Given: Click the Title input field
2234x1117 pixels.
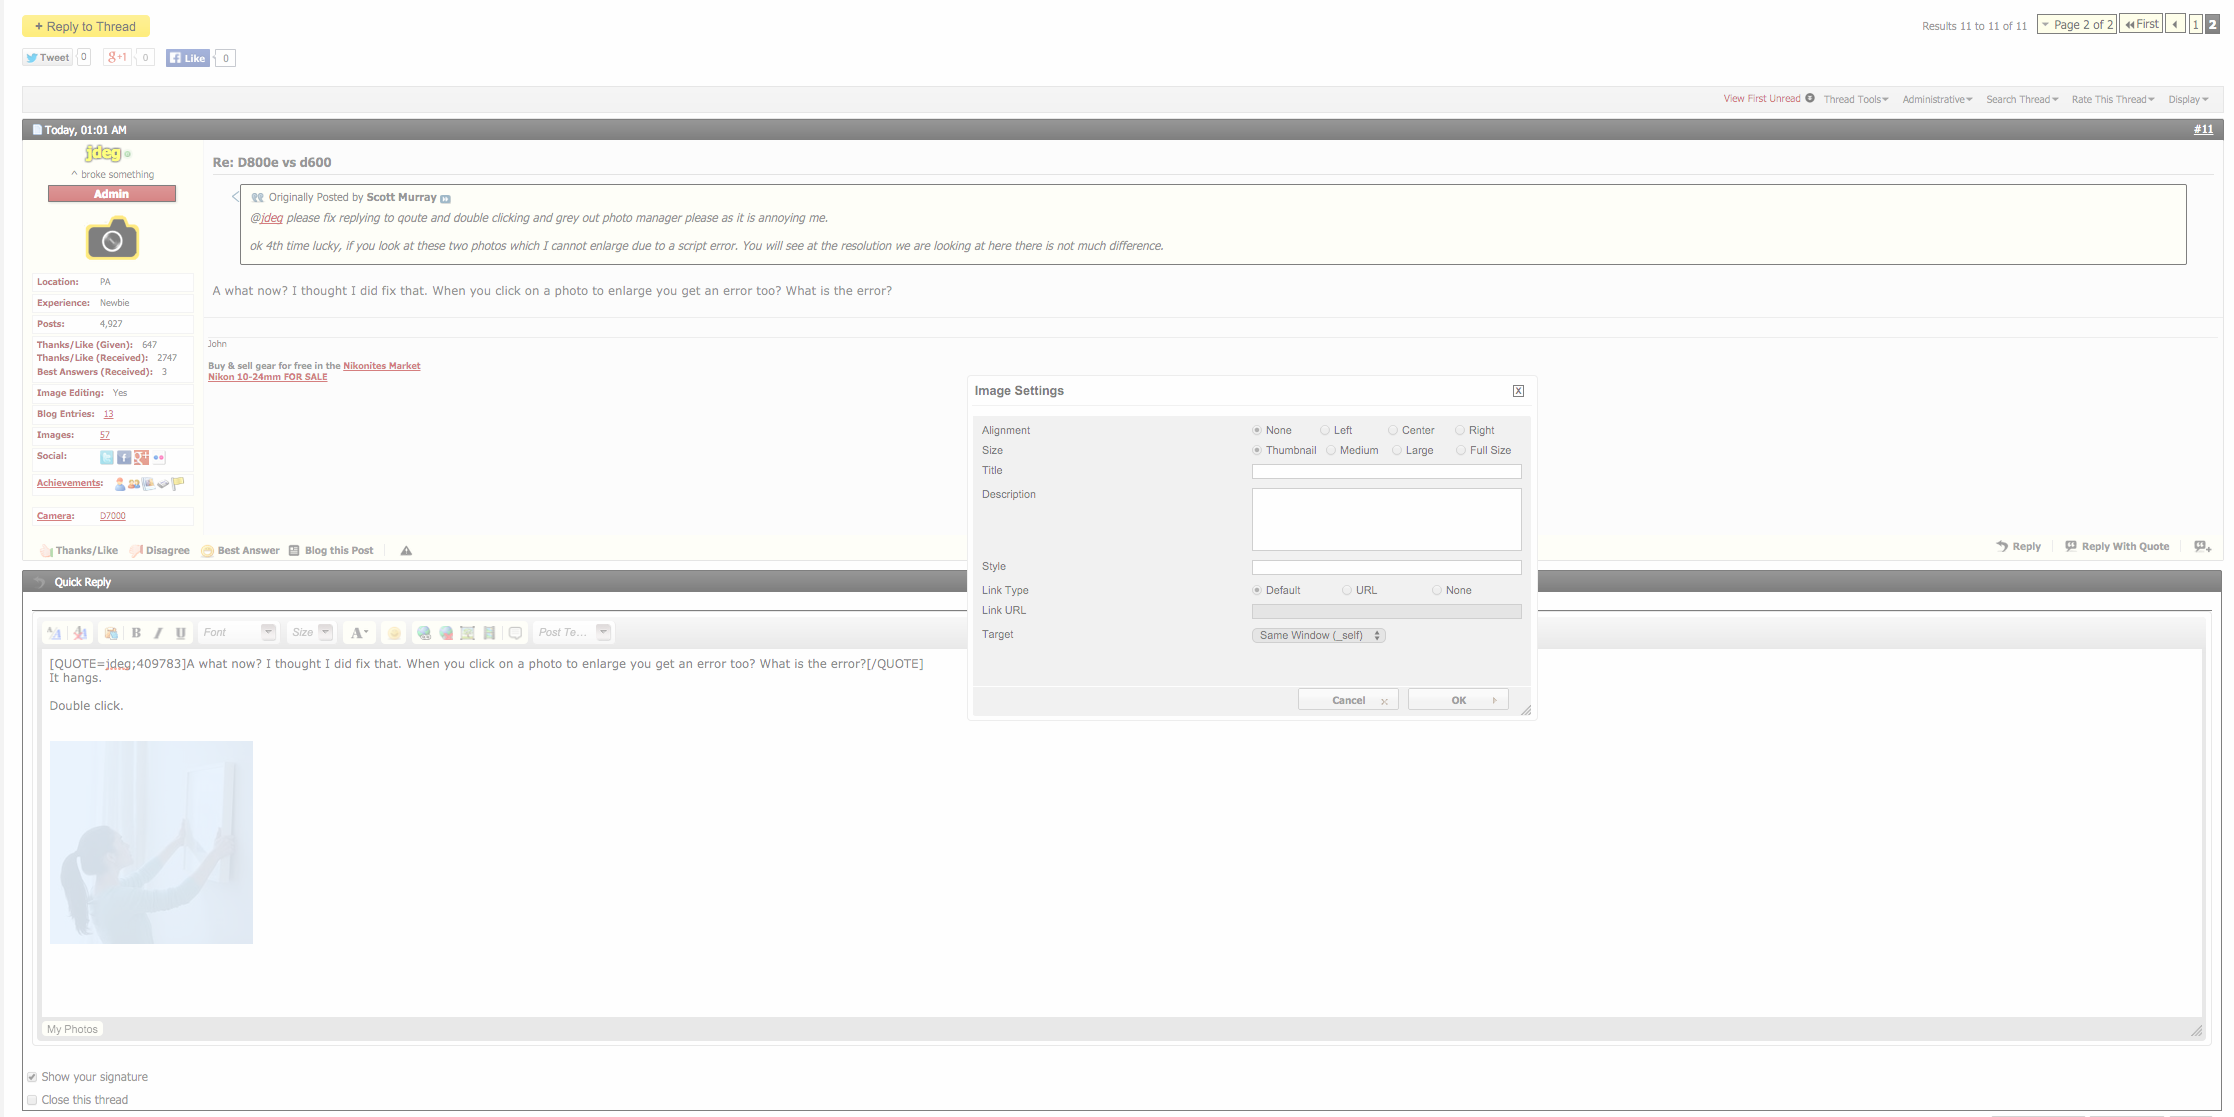Looking at the screenshot, I should coord(1386,471).
